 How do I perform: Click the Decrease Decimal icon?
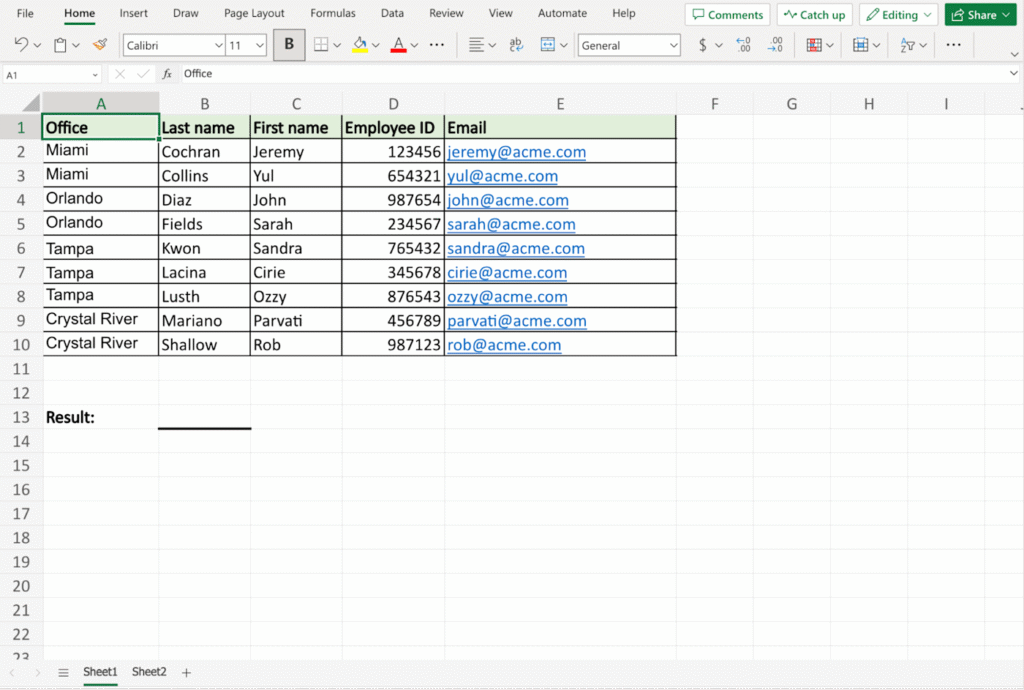pyautogui.click(x=775, y=44)
